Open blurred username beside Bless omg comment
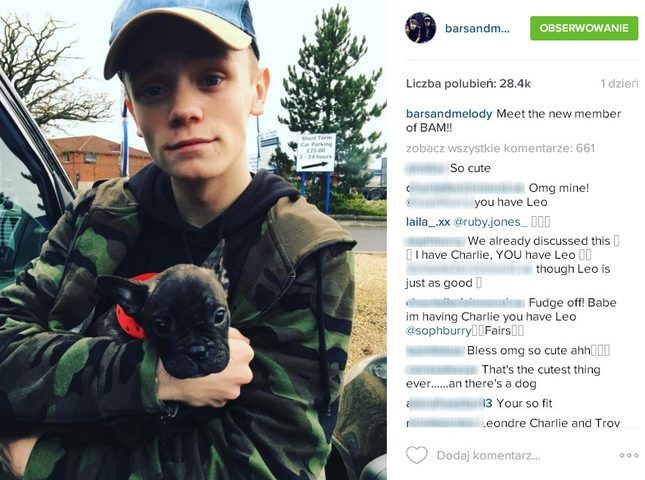 coord(435,351)
